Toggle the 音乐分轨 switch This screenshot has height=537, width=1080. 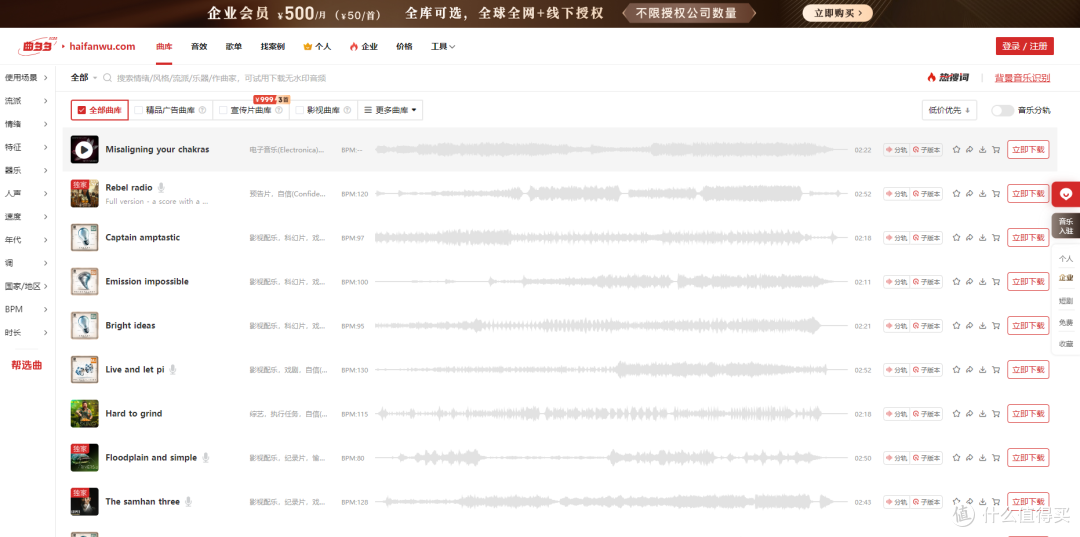(x=1002, y=110)
